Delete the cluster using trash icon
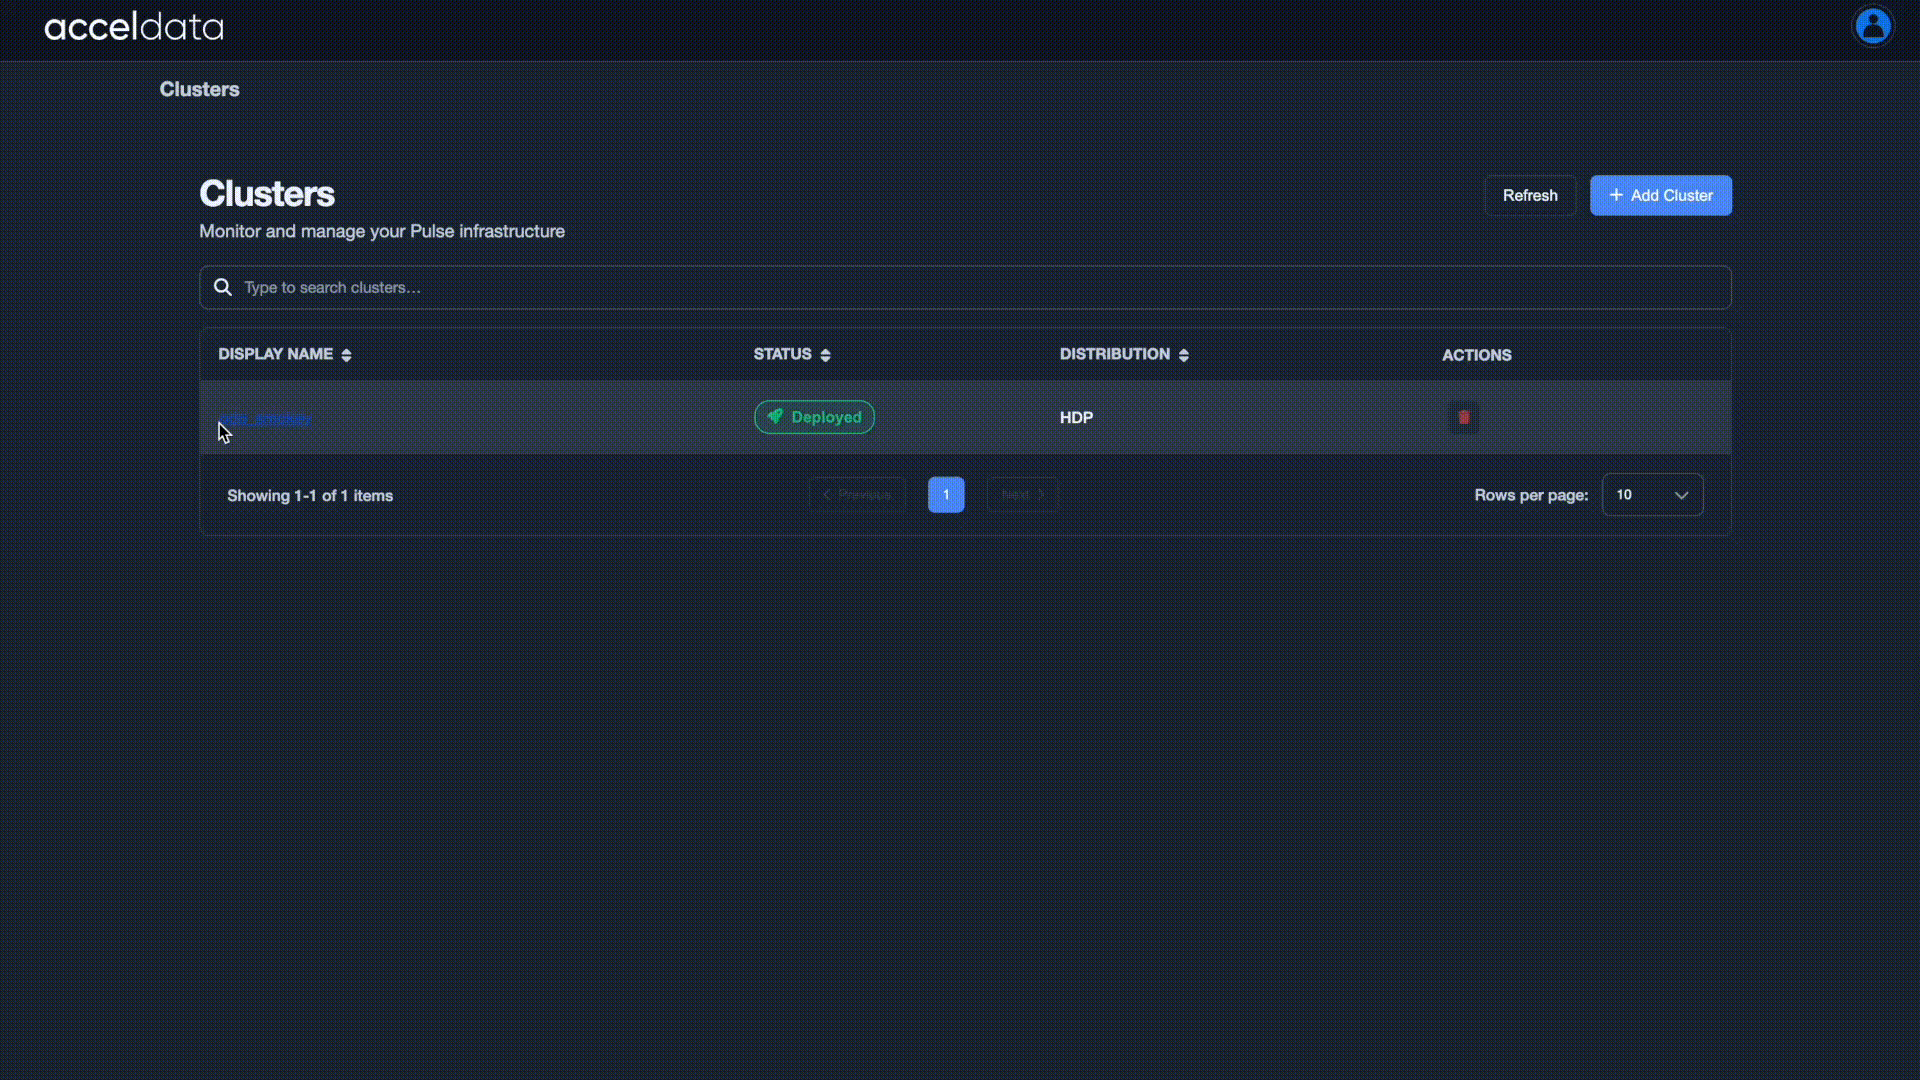The image size is (1920, 1080). [x=1463, y=417]
